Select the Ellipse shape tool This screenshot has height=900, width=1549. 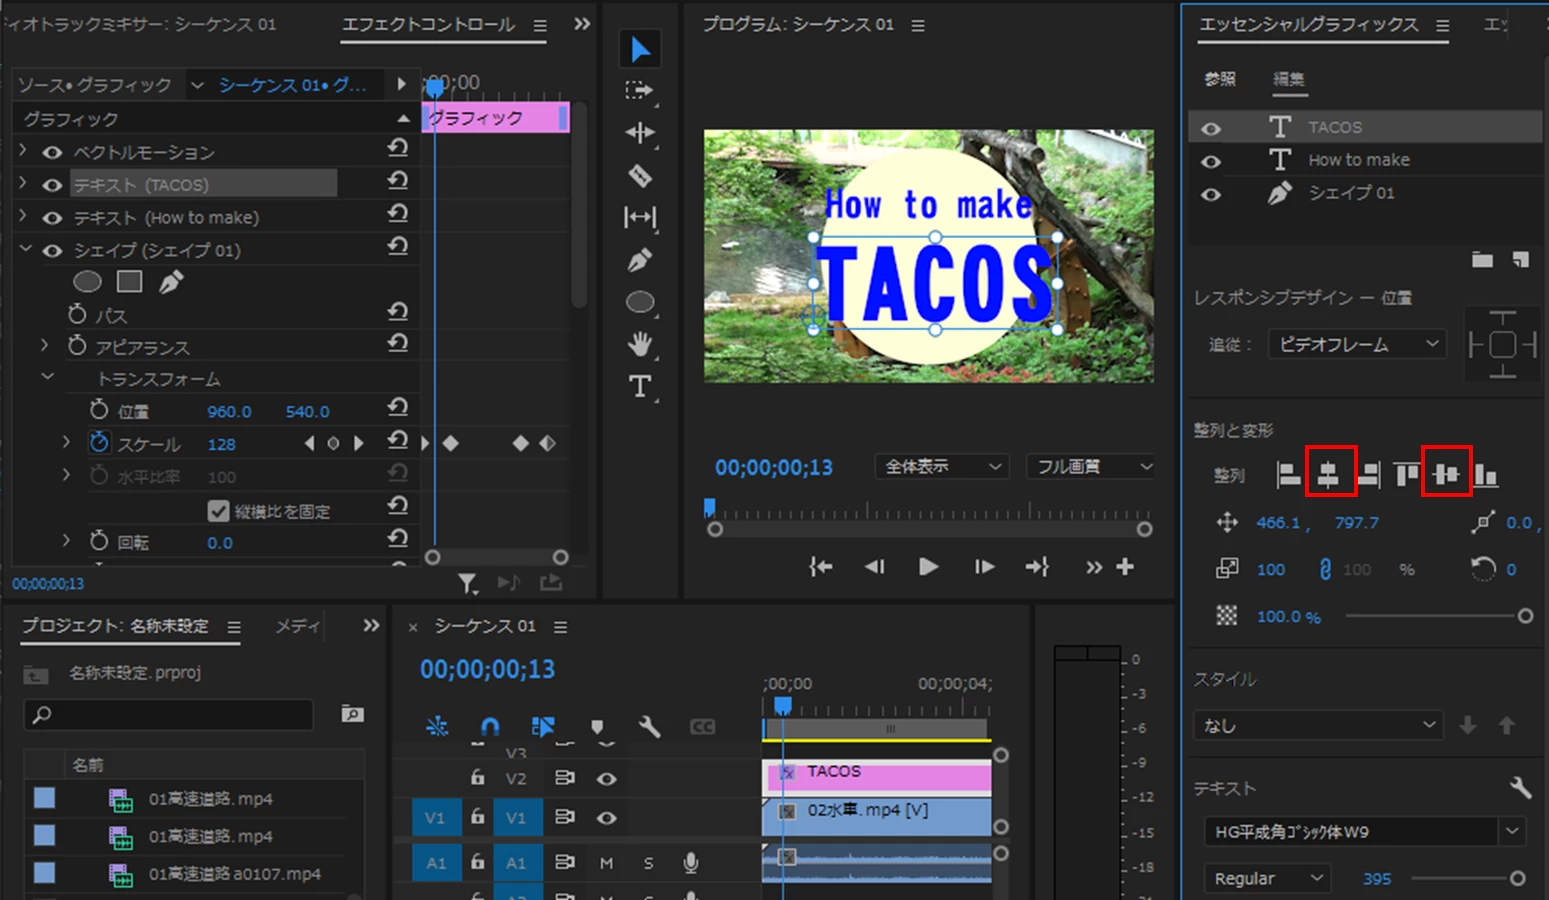click(x=640, y=302)
